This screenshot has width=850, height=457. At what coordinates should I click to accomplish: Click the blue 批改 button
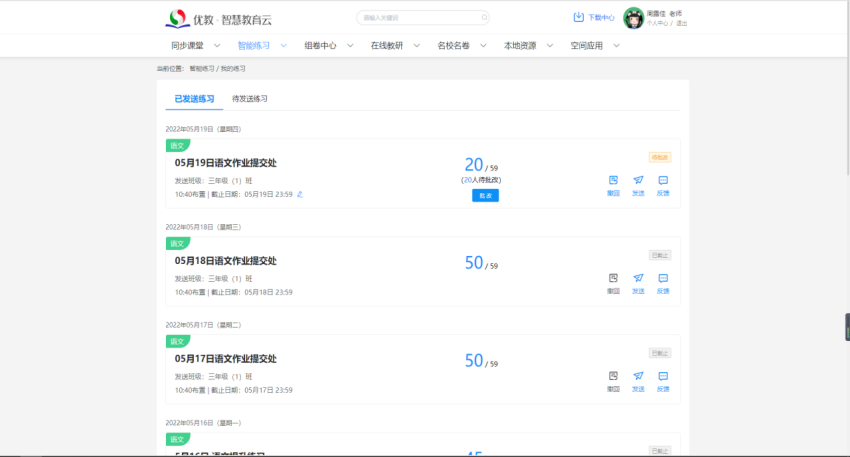click(485, 195)
